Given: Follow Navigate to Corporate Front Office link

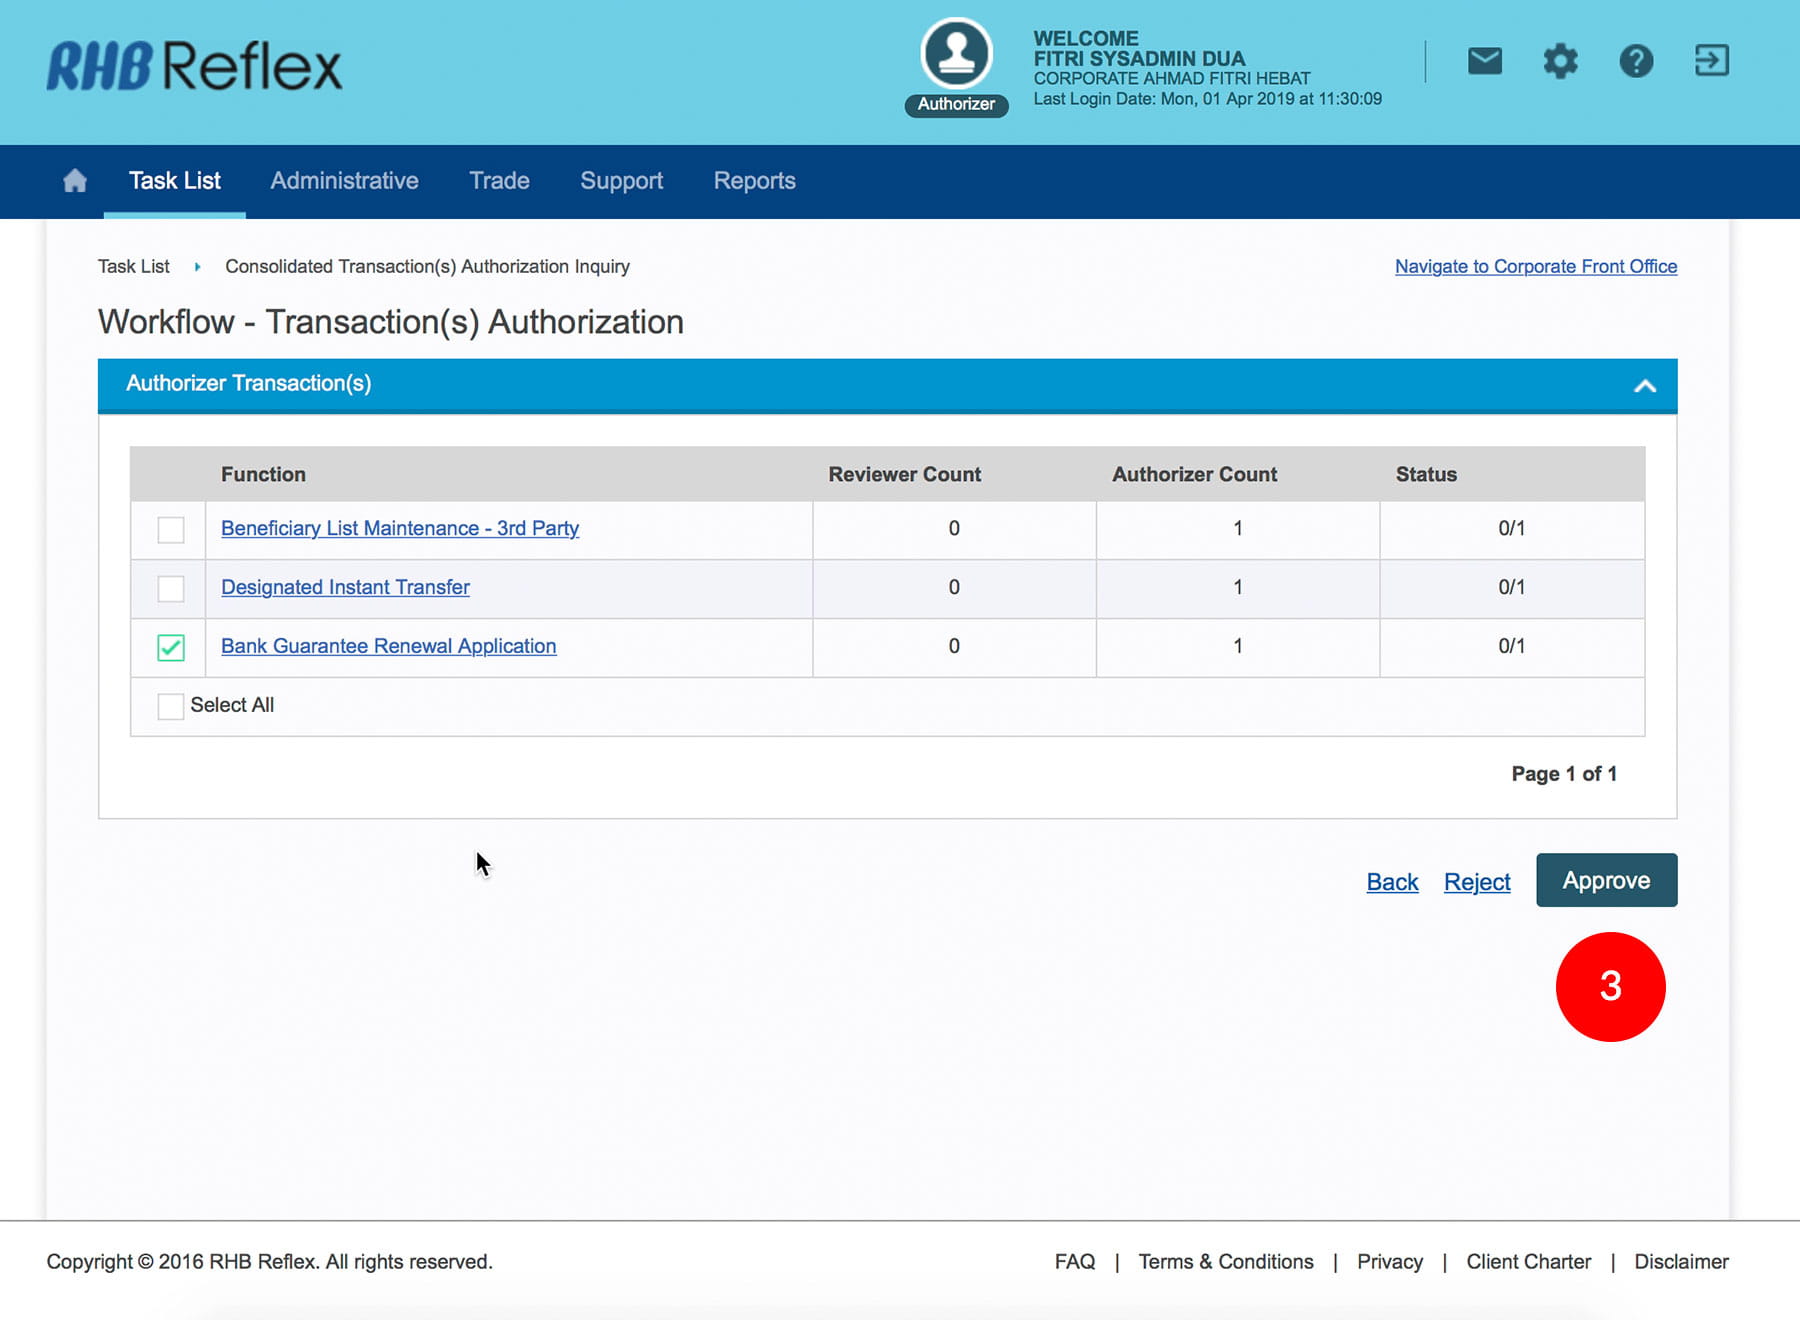Looking at the screenshot, I should point(1535,267).
